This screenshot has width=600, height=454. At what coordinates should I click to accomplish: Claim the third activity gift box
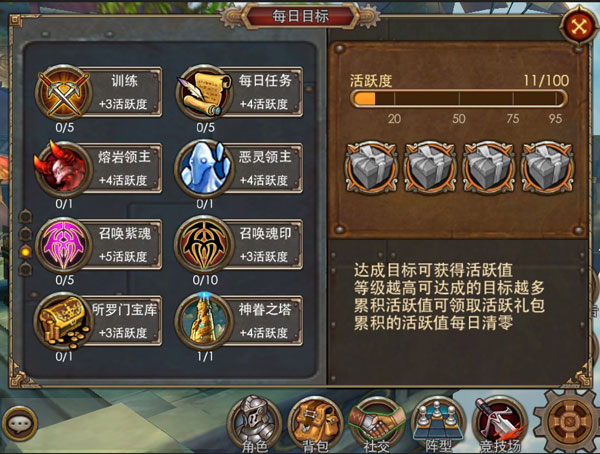[489, 167]
